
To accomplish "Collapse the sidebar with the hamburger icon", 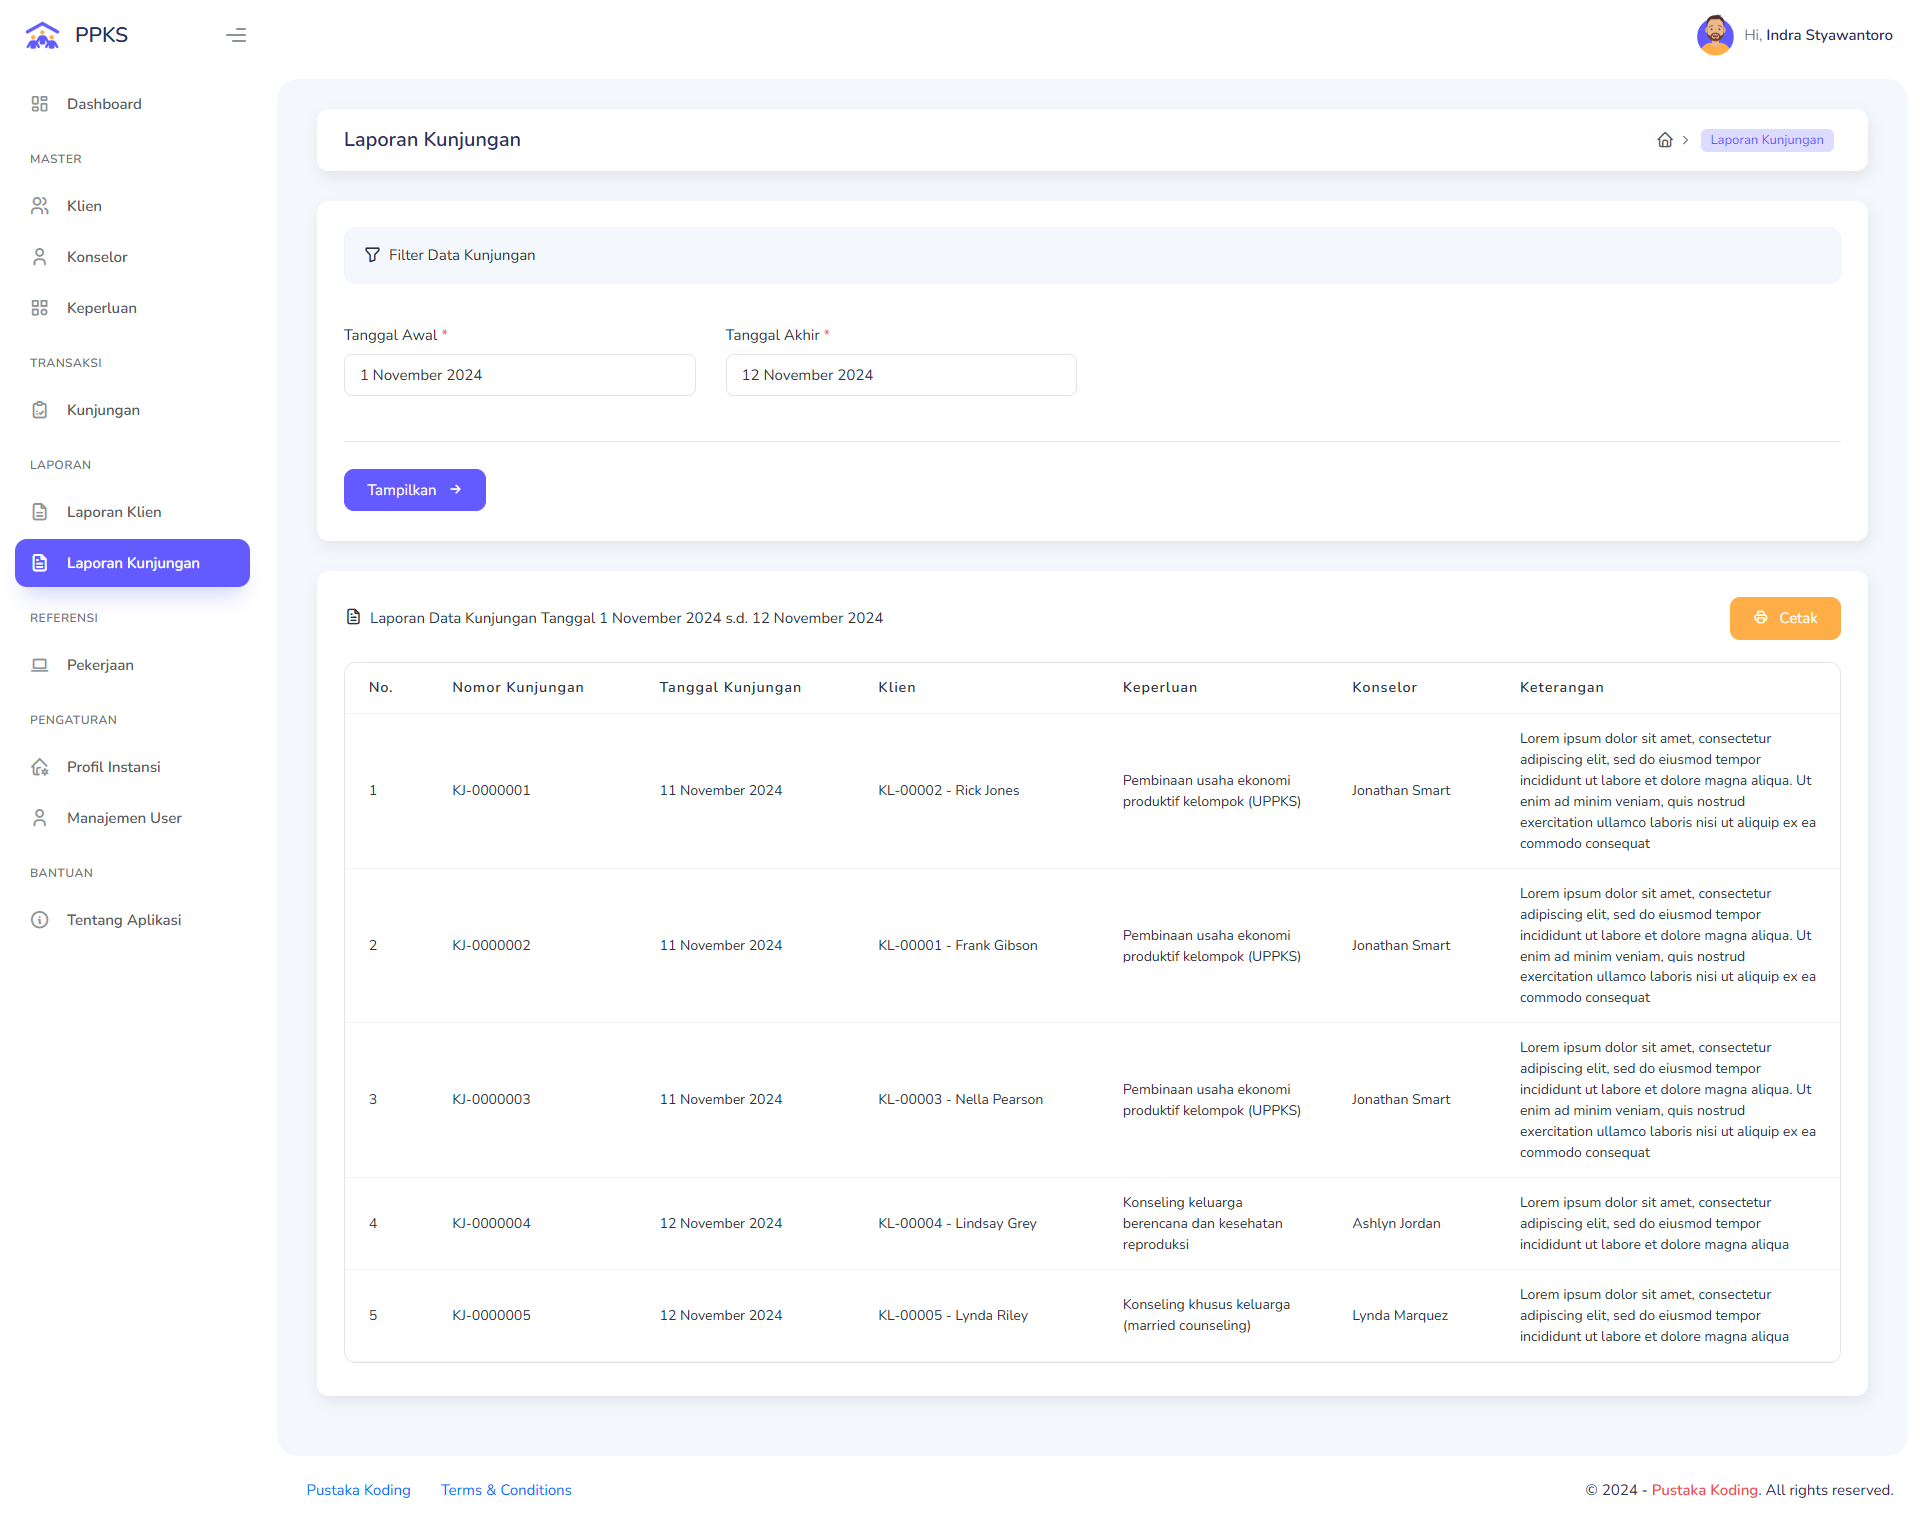I will 236,35.
